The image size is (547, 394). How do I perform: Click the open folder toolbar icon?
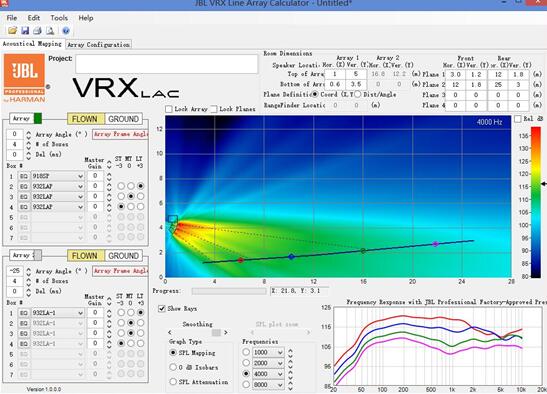(x=13, y=31)
